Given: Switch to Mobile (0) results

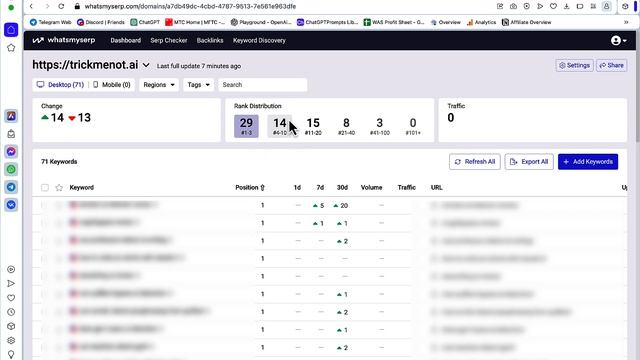Looking at the screenshot, I should point(112,84).
